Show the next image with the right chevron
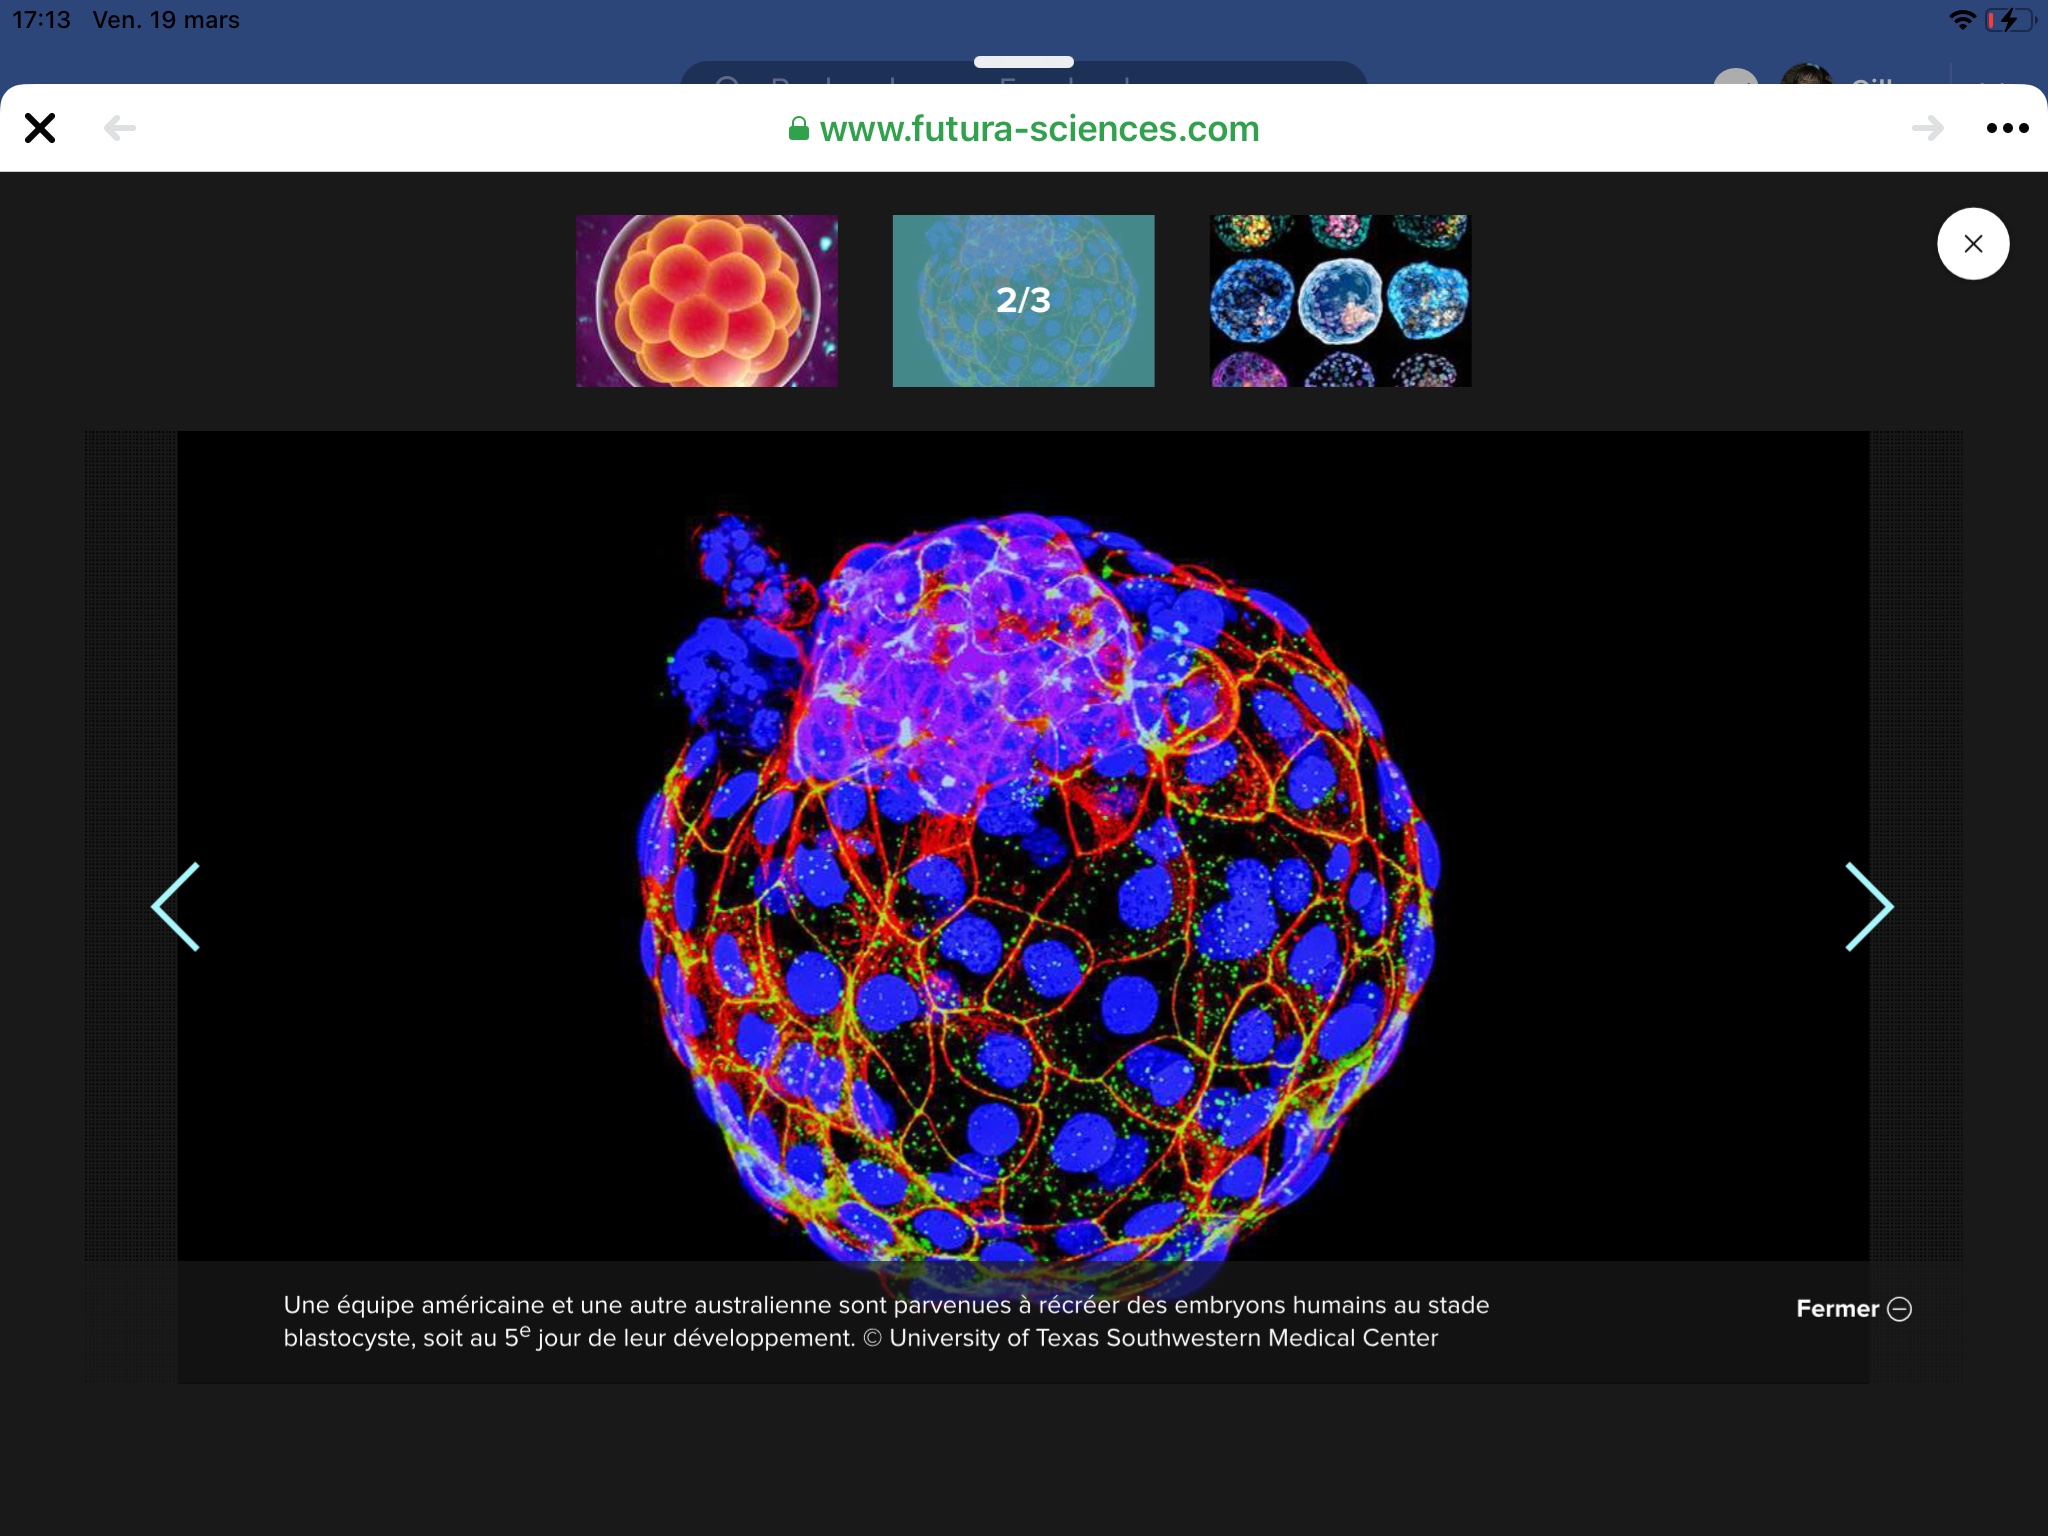Viewport: 2048px width, 1536px height. (x=1868, y=906)
